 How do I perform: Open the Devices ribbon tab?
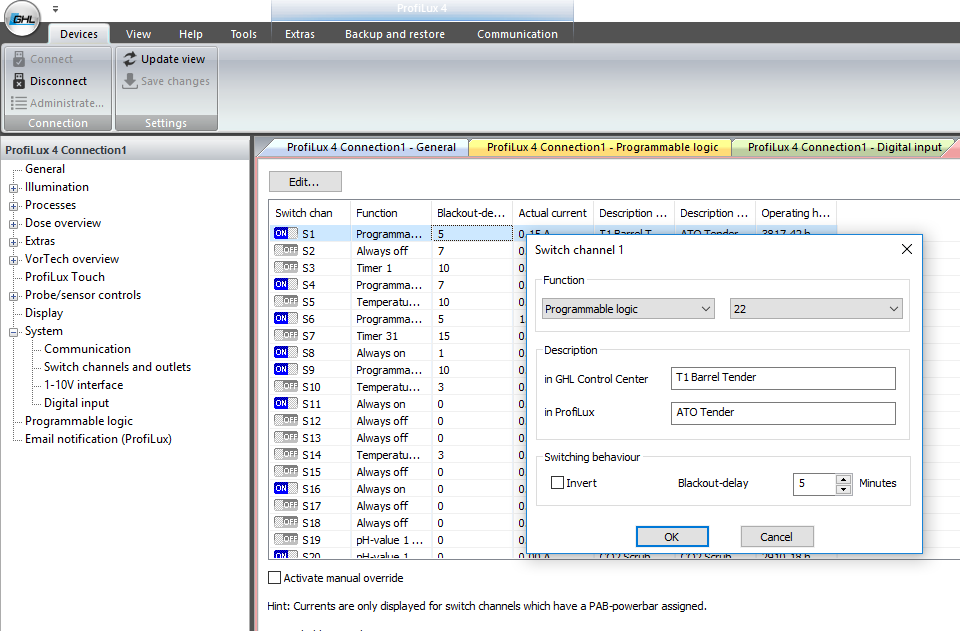[79, 34]
